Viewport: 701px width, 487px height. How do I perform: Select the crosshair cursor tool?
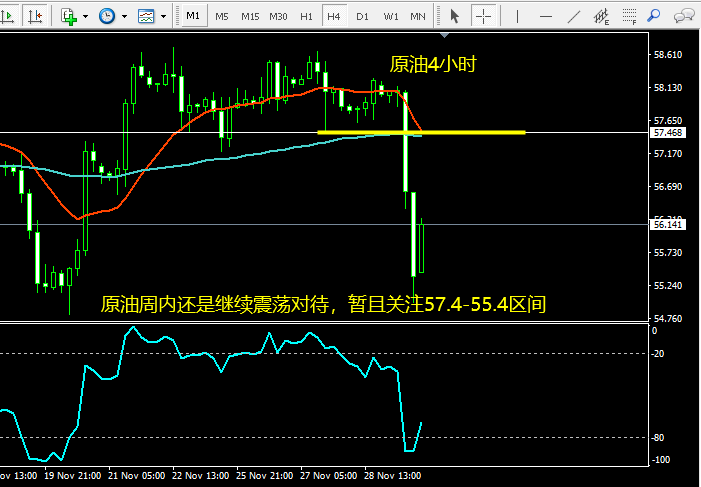pyautogui.click(x=483, y=17)
